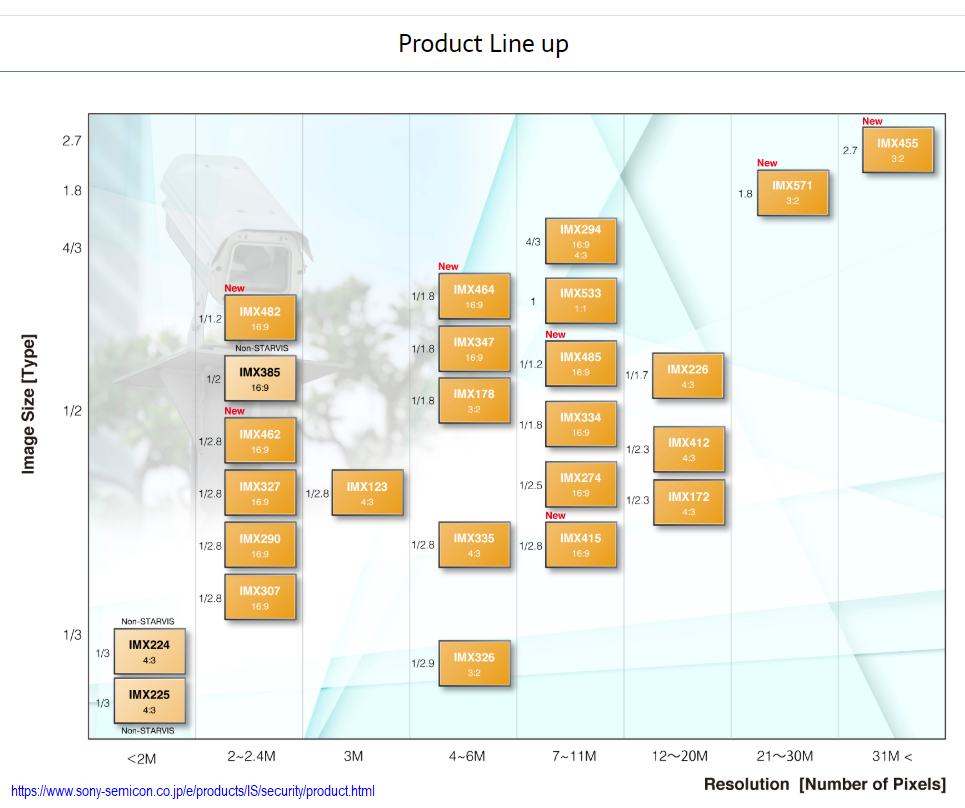The image size is (965, 808).
Task: Select the IMX178 sensor box
Action: (x=474, y=400)
